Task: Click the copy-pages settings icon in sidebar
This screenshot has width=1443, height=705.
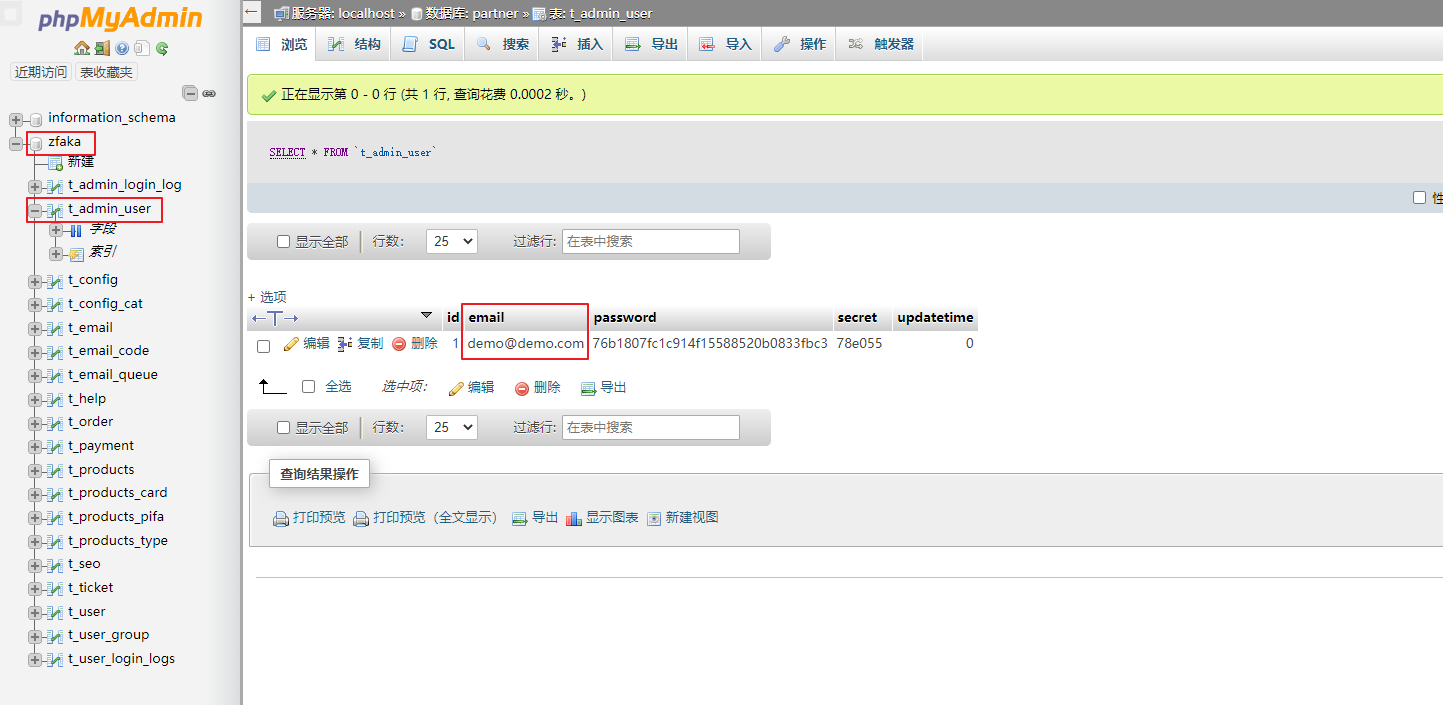Action: [x=142, y=48]
